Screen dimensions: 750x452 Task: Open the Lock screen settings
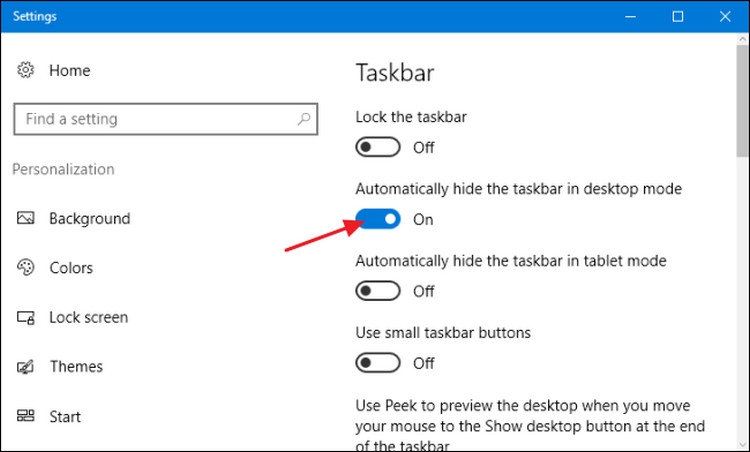(x=88, y=317)
